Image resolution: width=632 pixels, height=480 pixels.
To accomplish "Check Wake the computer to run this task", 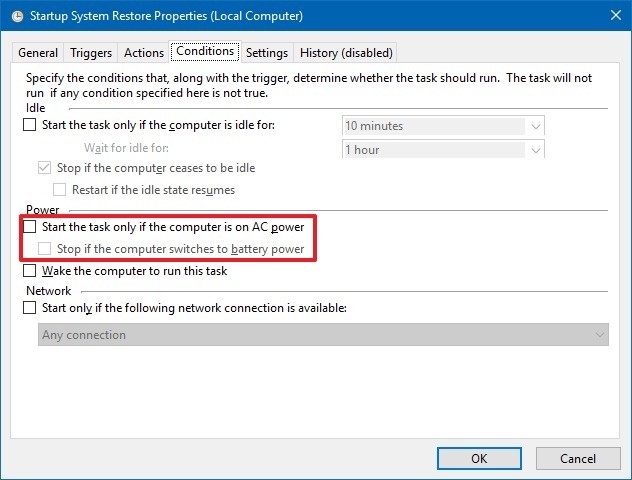I will 29,270.
